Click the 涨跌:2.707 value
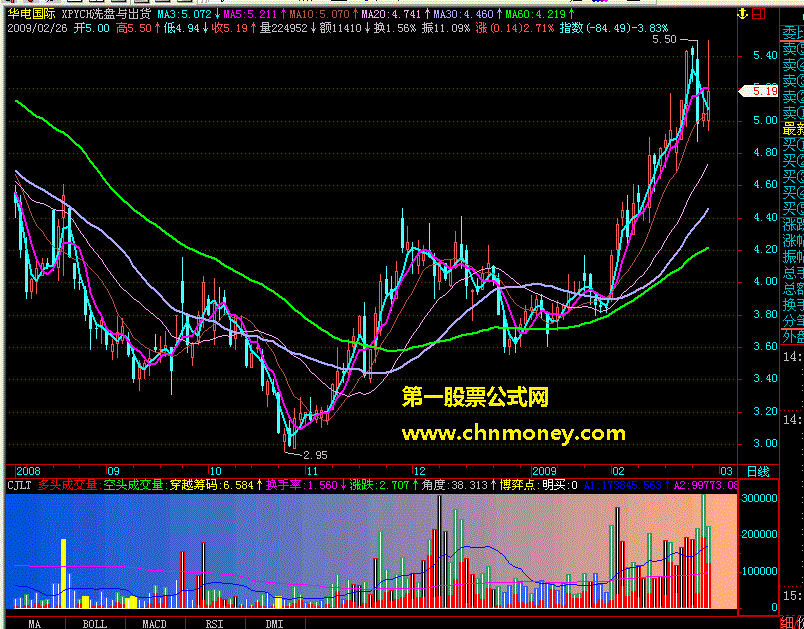The width and height of the screenshot is (804, 629). [379, 485]
